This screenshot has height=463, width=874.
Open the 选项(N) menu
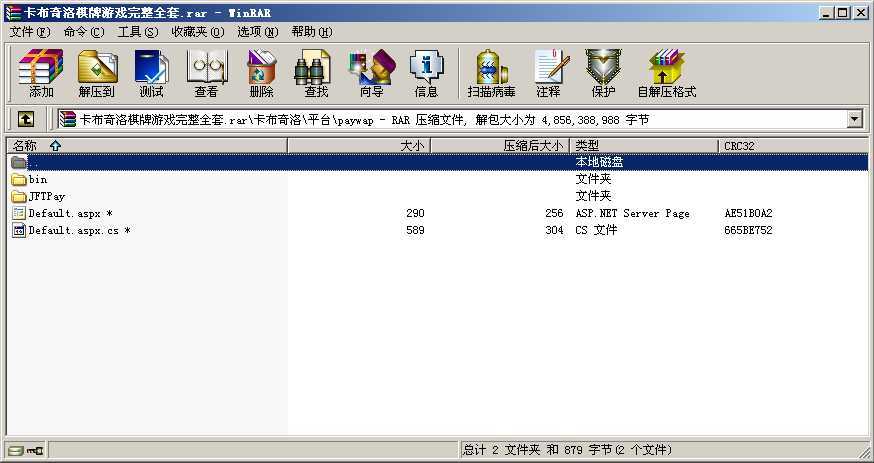point(258,32)
